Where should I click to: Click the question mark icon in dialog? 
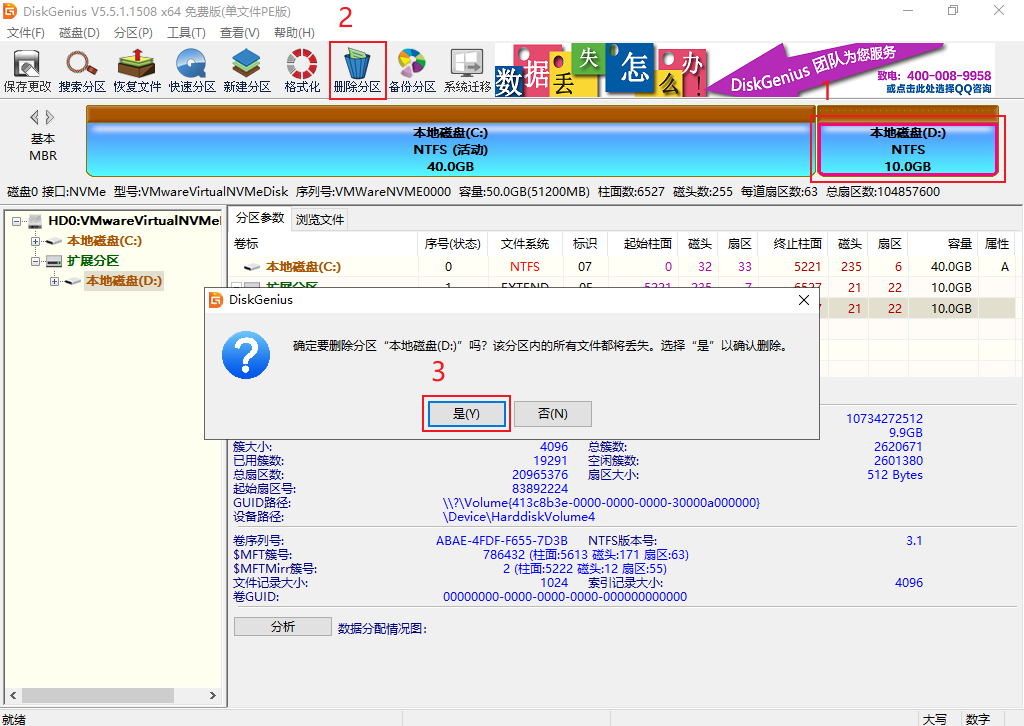[x=246, y=355]
